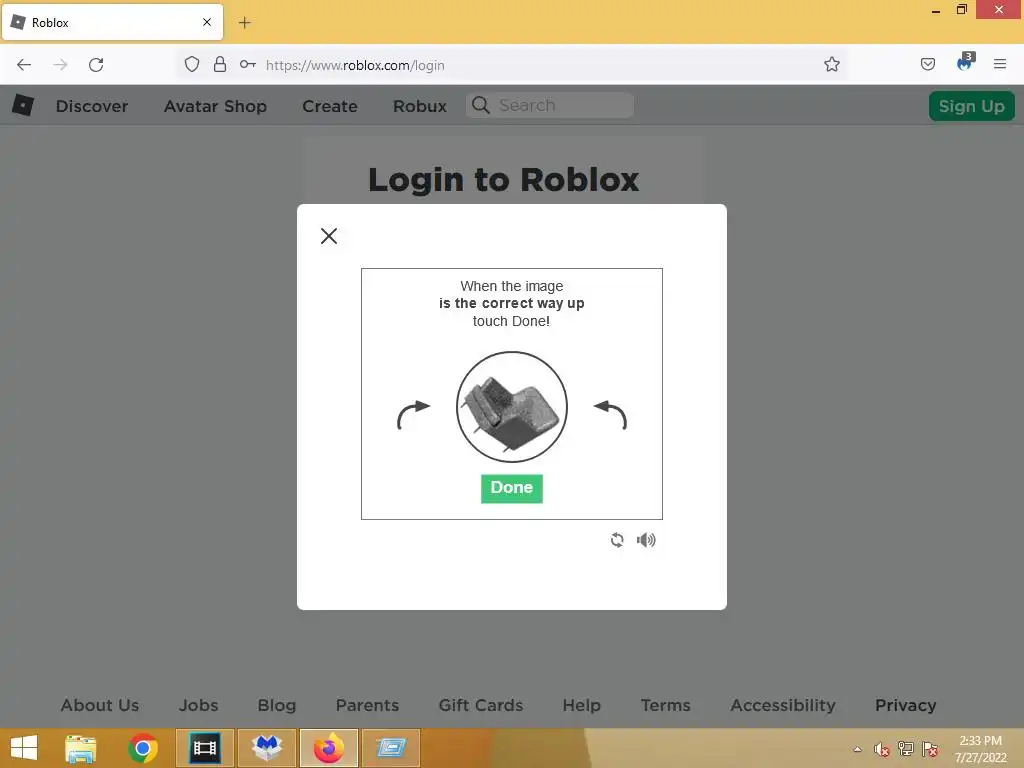The width and height of the screenshot is (1024, 768).
Task: Open the network tray icon
Action: pyautogui.click(x=906, y=749)
